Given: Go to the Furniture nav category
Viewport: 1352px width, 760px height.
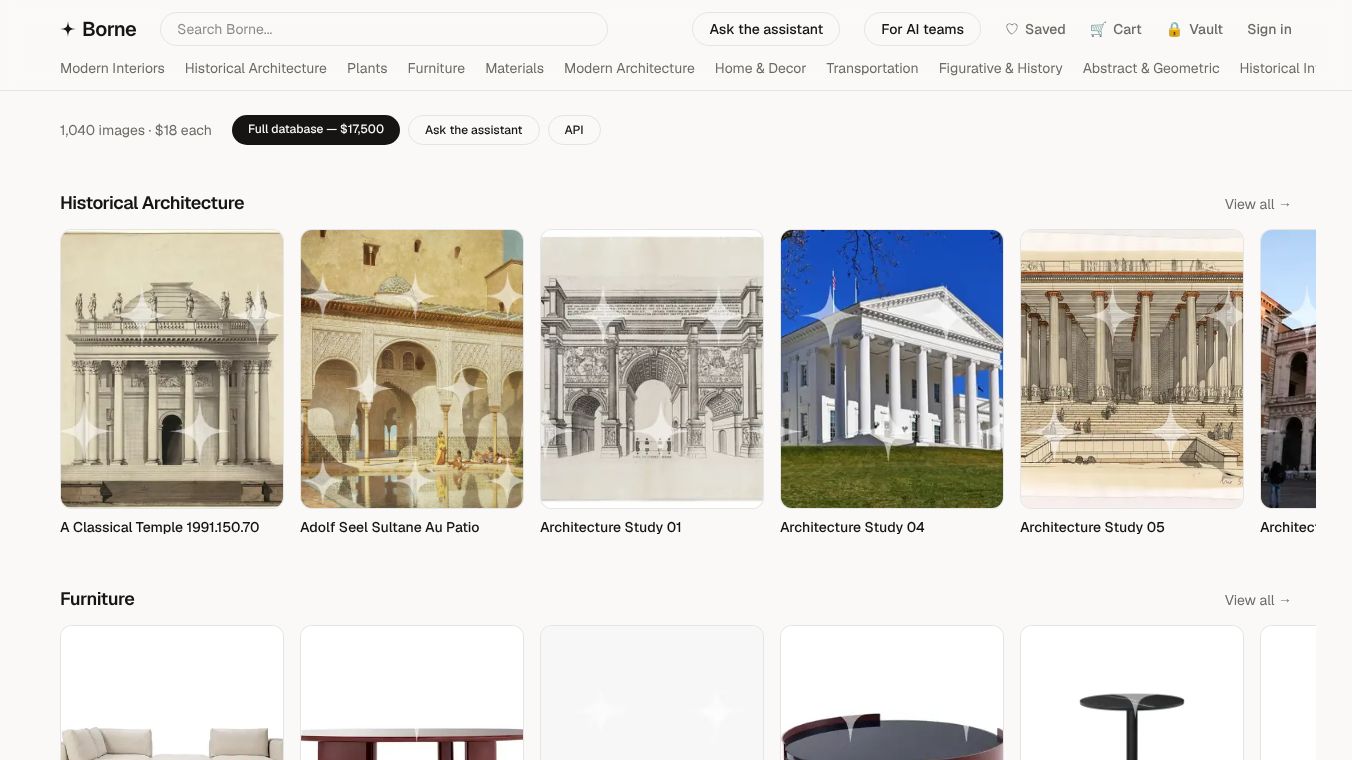Looking at the screenshot, I should click(436, 68).
